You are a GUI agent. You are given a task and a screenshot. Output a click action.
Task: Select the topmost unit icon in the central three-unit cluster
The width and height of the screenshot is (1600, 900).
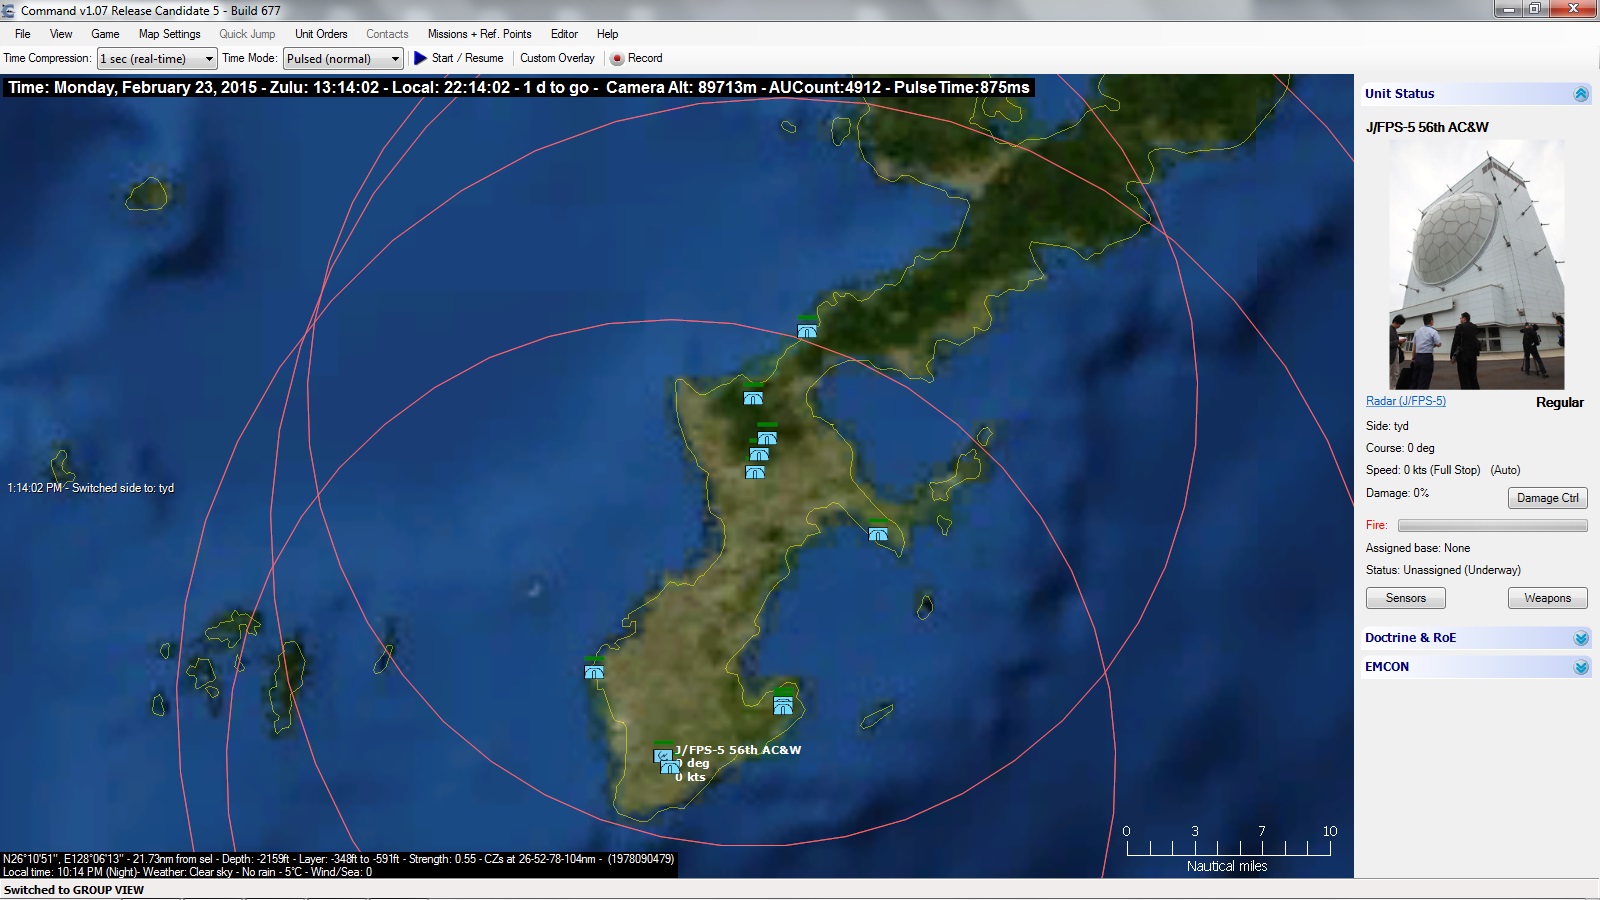pos(767,437)
